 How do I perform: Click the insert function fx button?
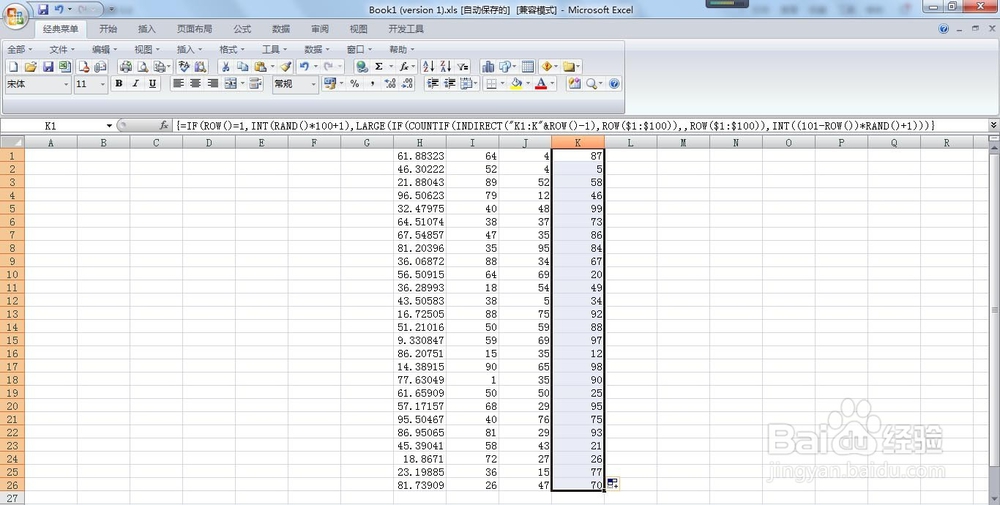click(x=164, y=126)
